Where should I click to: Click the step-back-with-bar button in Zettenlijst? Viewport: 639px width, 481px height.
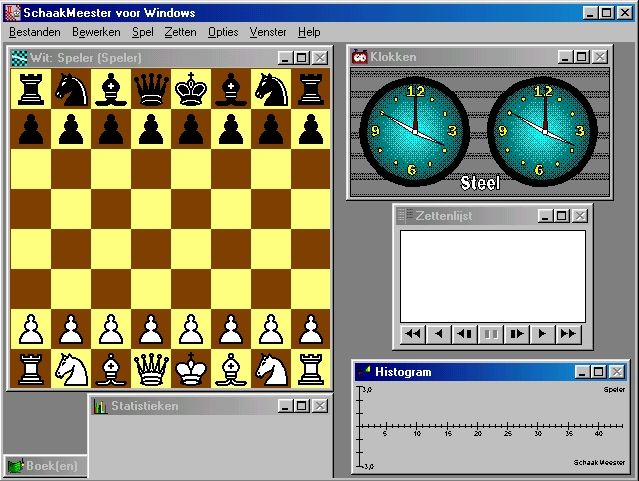point(465,334)
